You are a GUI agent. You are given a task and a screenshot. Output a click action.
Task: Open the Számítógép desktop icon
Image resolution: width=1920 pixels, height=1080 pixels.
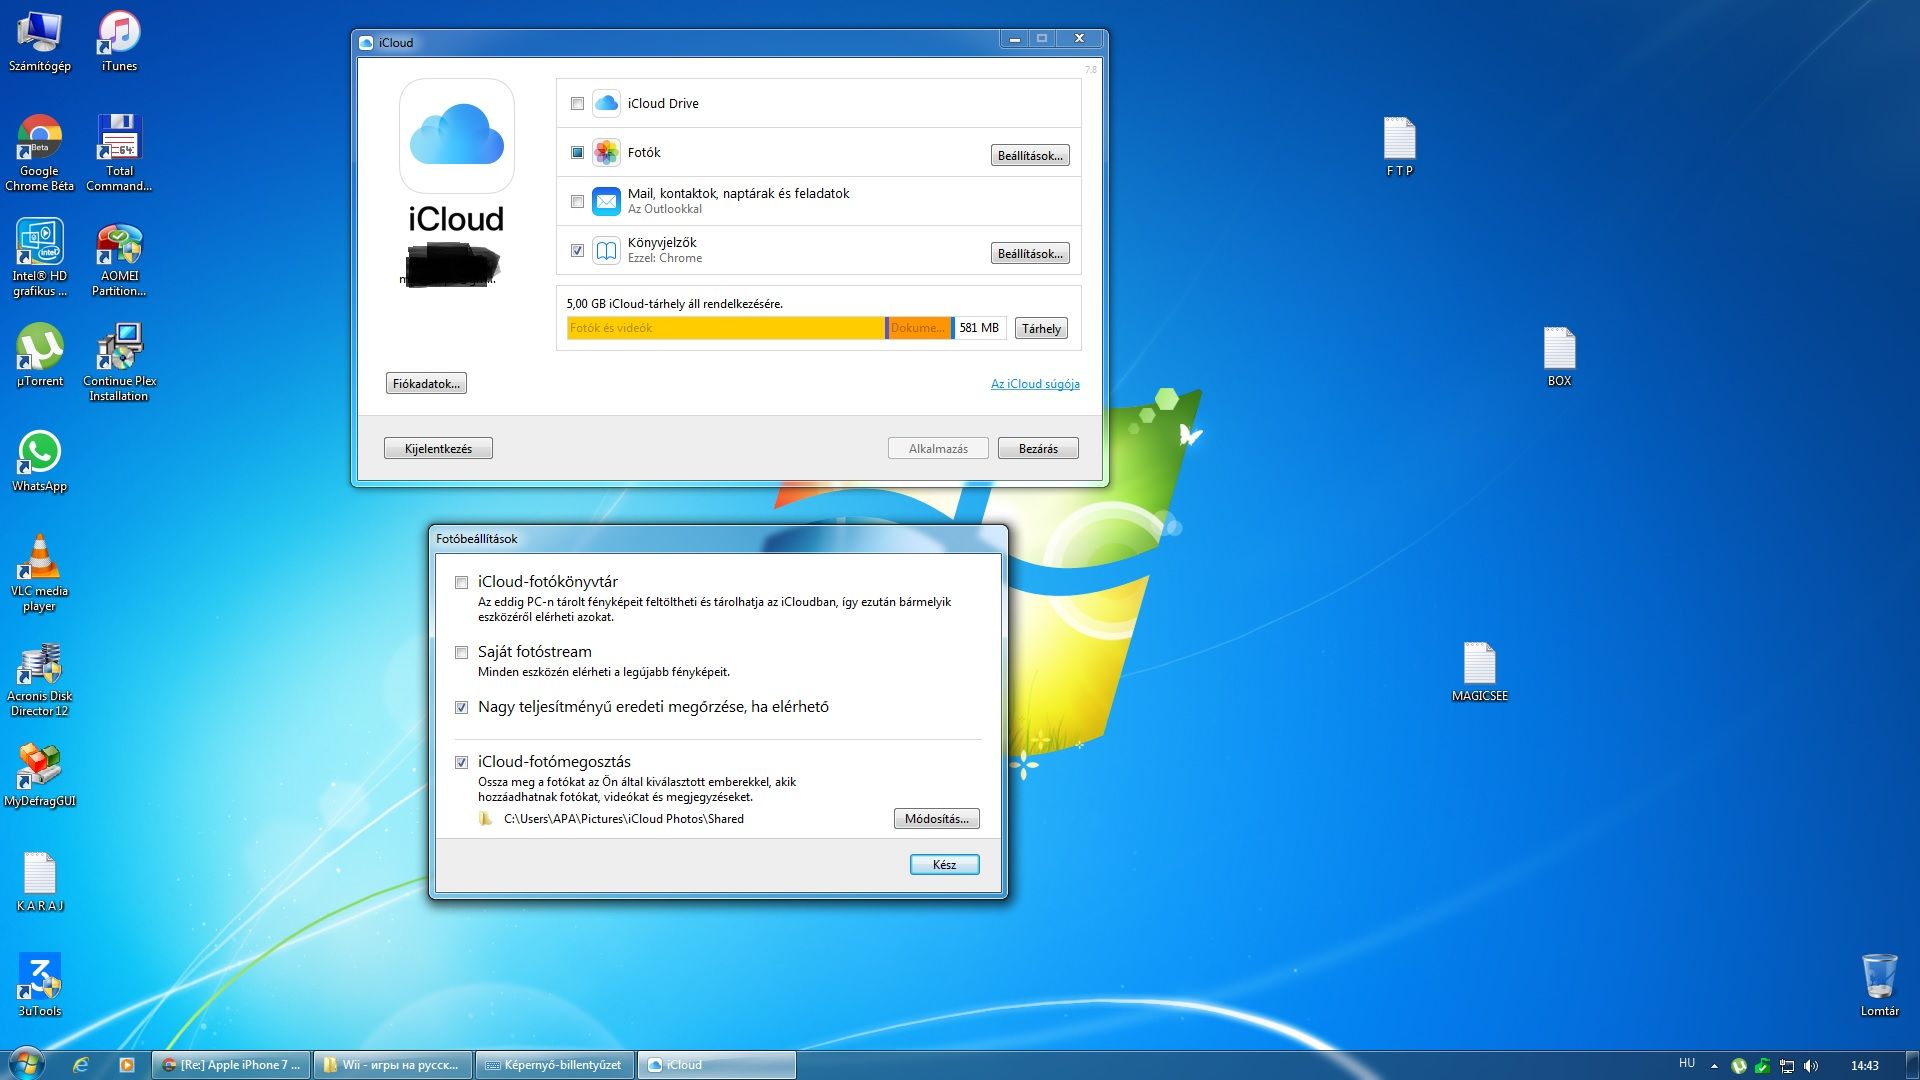tap(39, 42)
